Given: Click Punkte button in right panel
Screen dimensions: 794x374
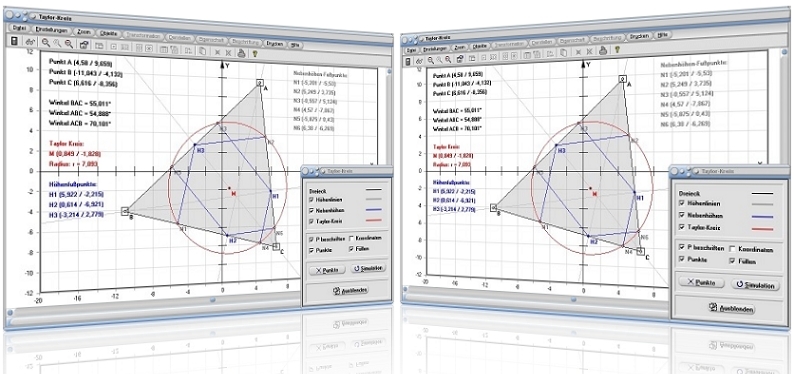Looking at the screenshot, I should point(701,282).
